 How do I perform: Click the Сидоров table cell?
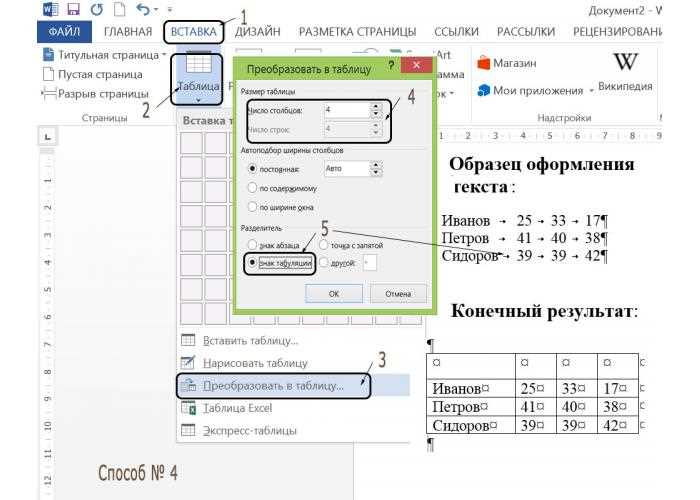(x=471, y=425)
